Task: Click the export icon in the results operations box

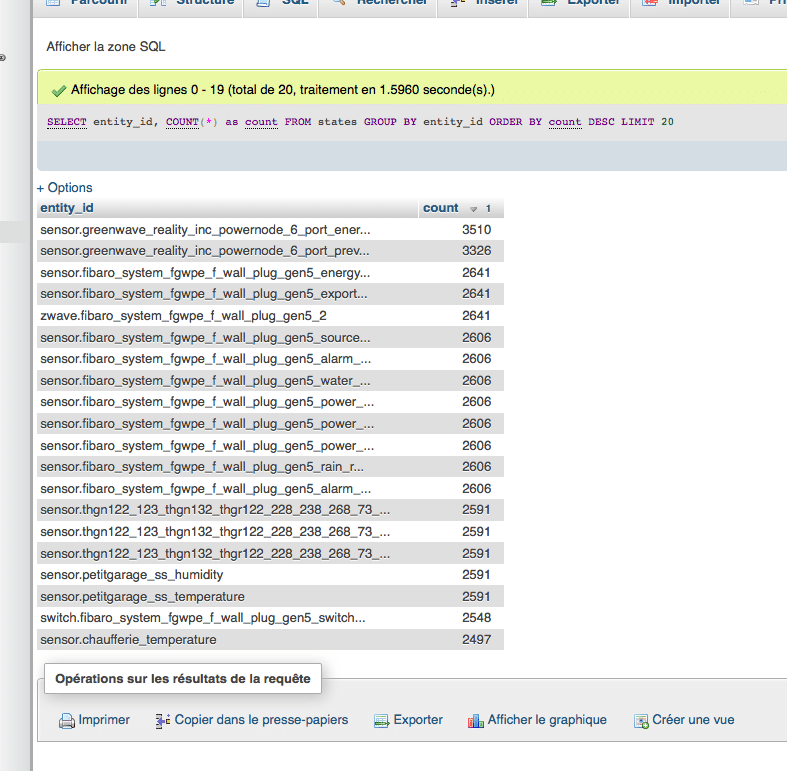Action: click(x=381, y=721)
